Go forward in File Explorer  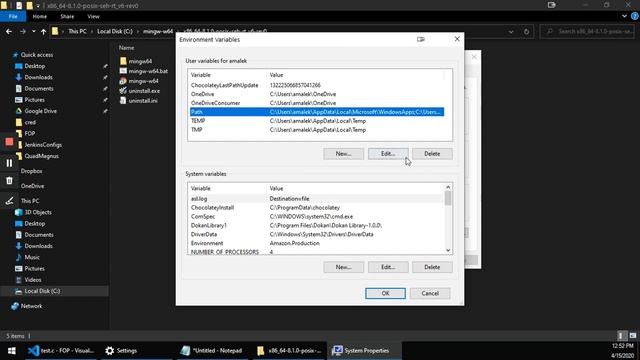tap(23, 31)
